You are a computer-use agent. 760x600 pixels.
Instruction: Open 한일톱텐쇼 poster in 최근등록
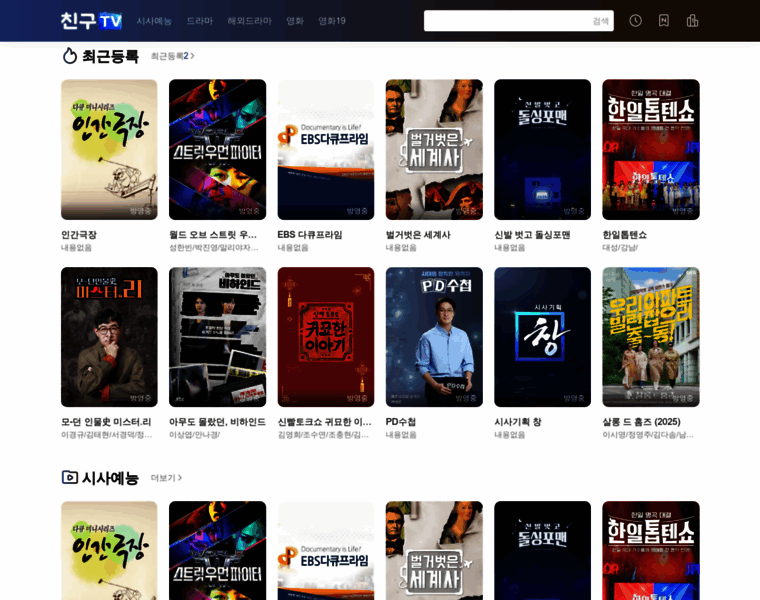pyautogui.click(x=651, y=150)
